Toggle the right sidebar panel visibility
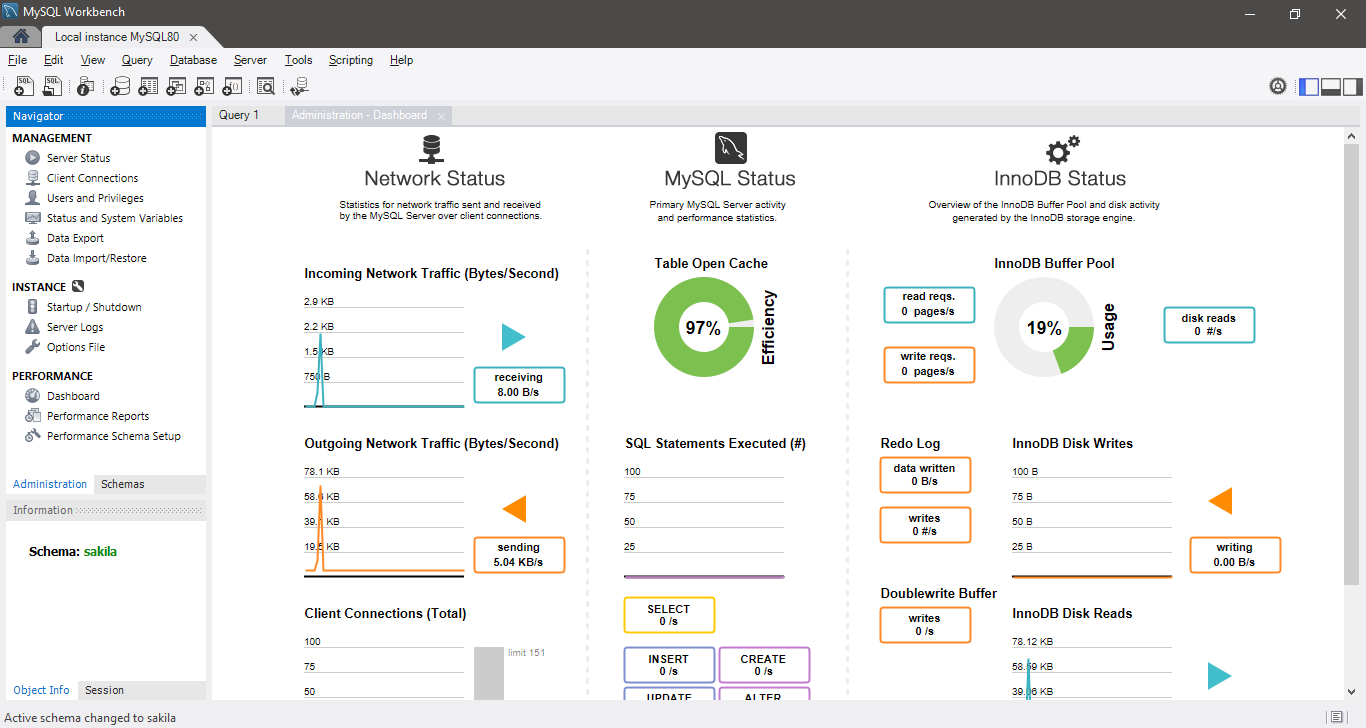Image resolution: width=1366 pixels, height=728 pixels. pyautogui.click(x=1353, y=86)
